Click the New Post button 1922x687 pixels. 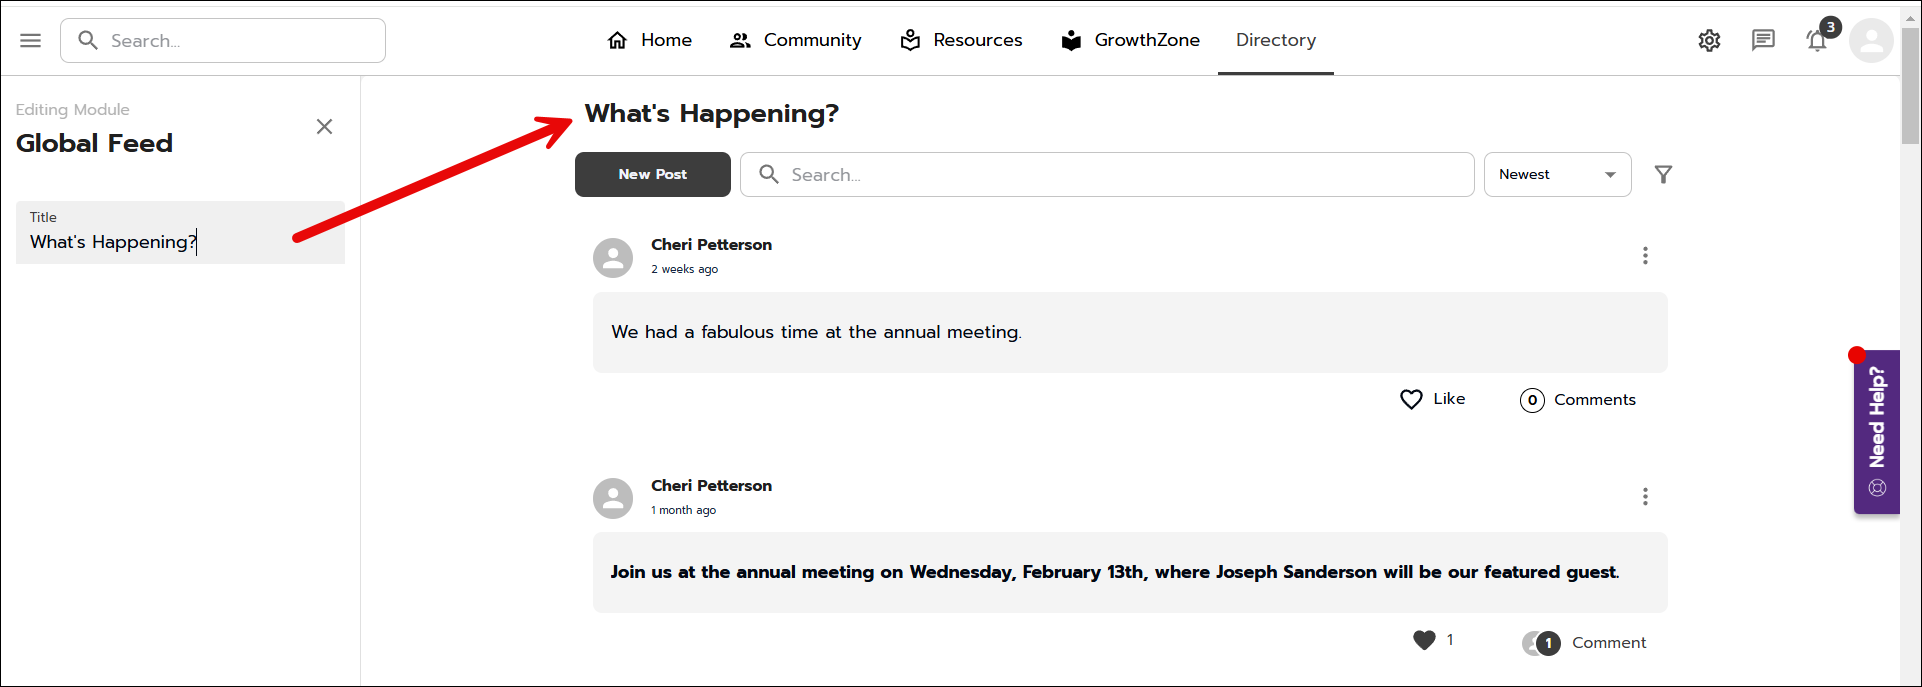point(652,175)
